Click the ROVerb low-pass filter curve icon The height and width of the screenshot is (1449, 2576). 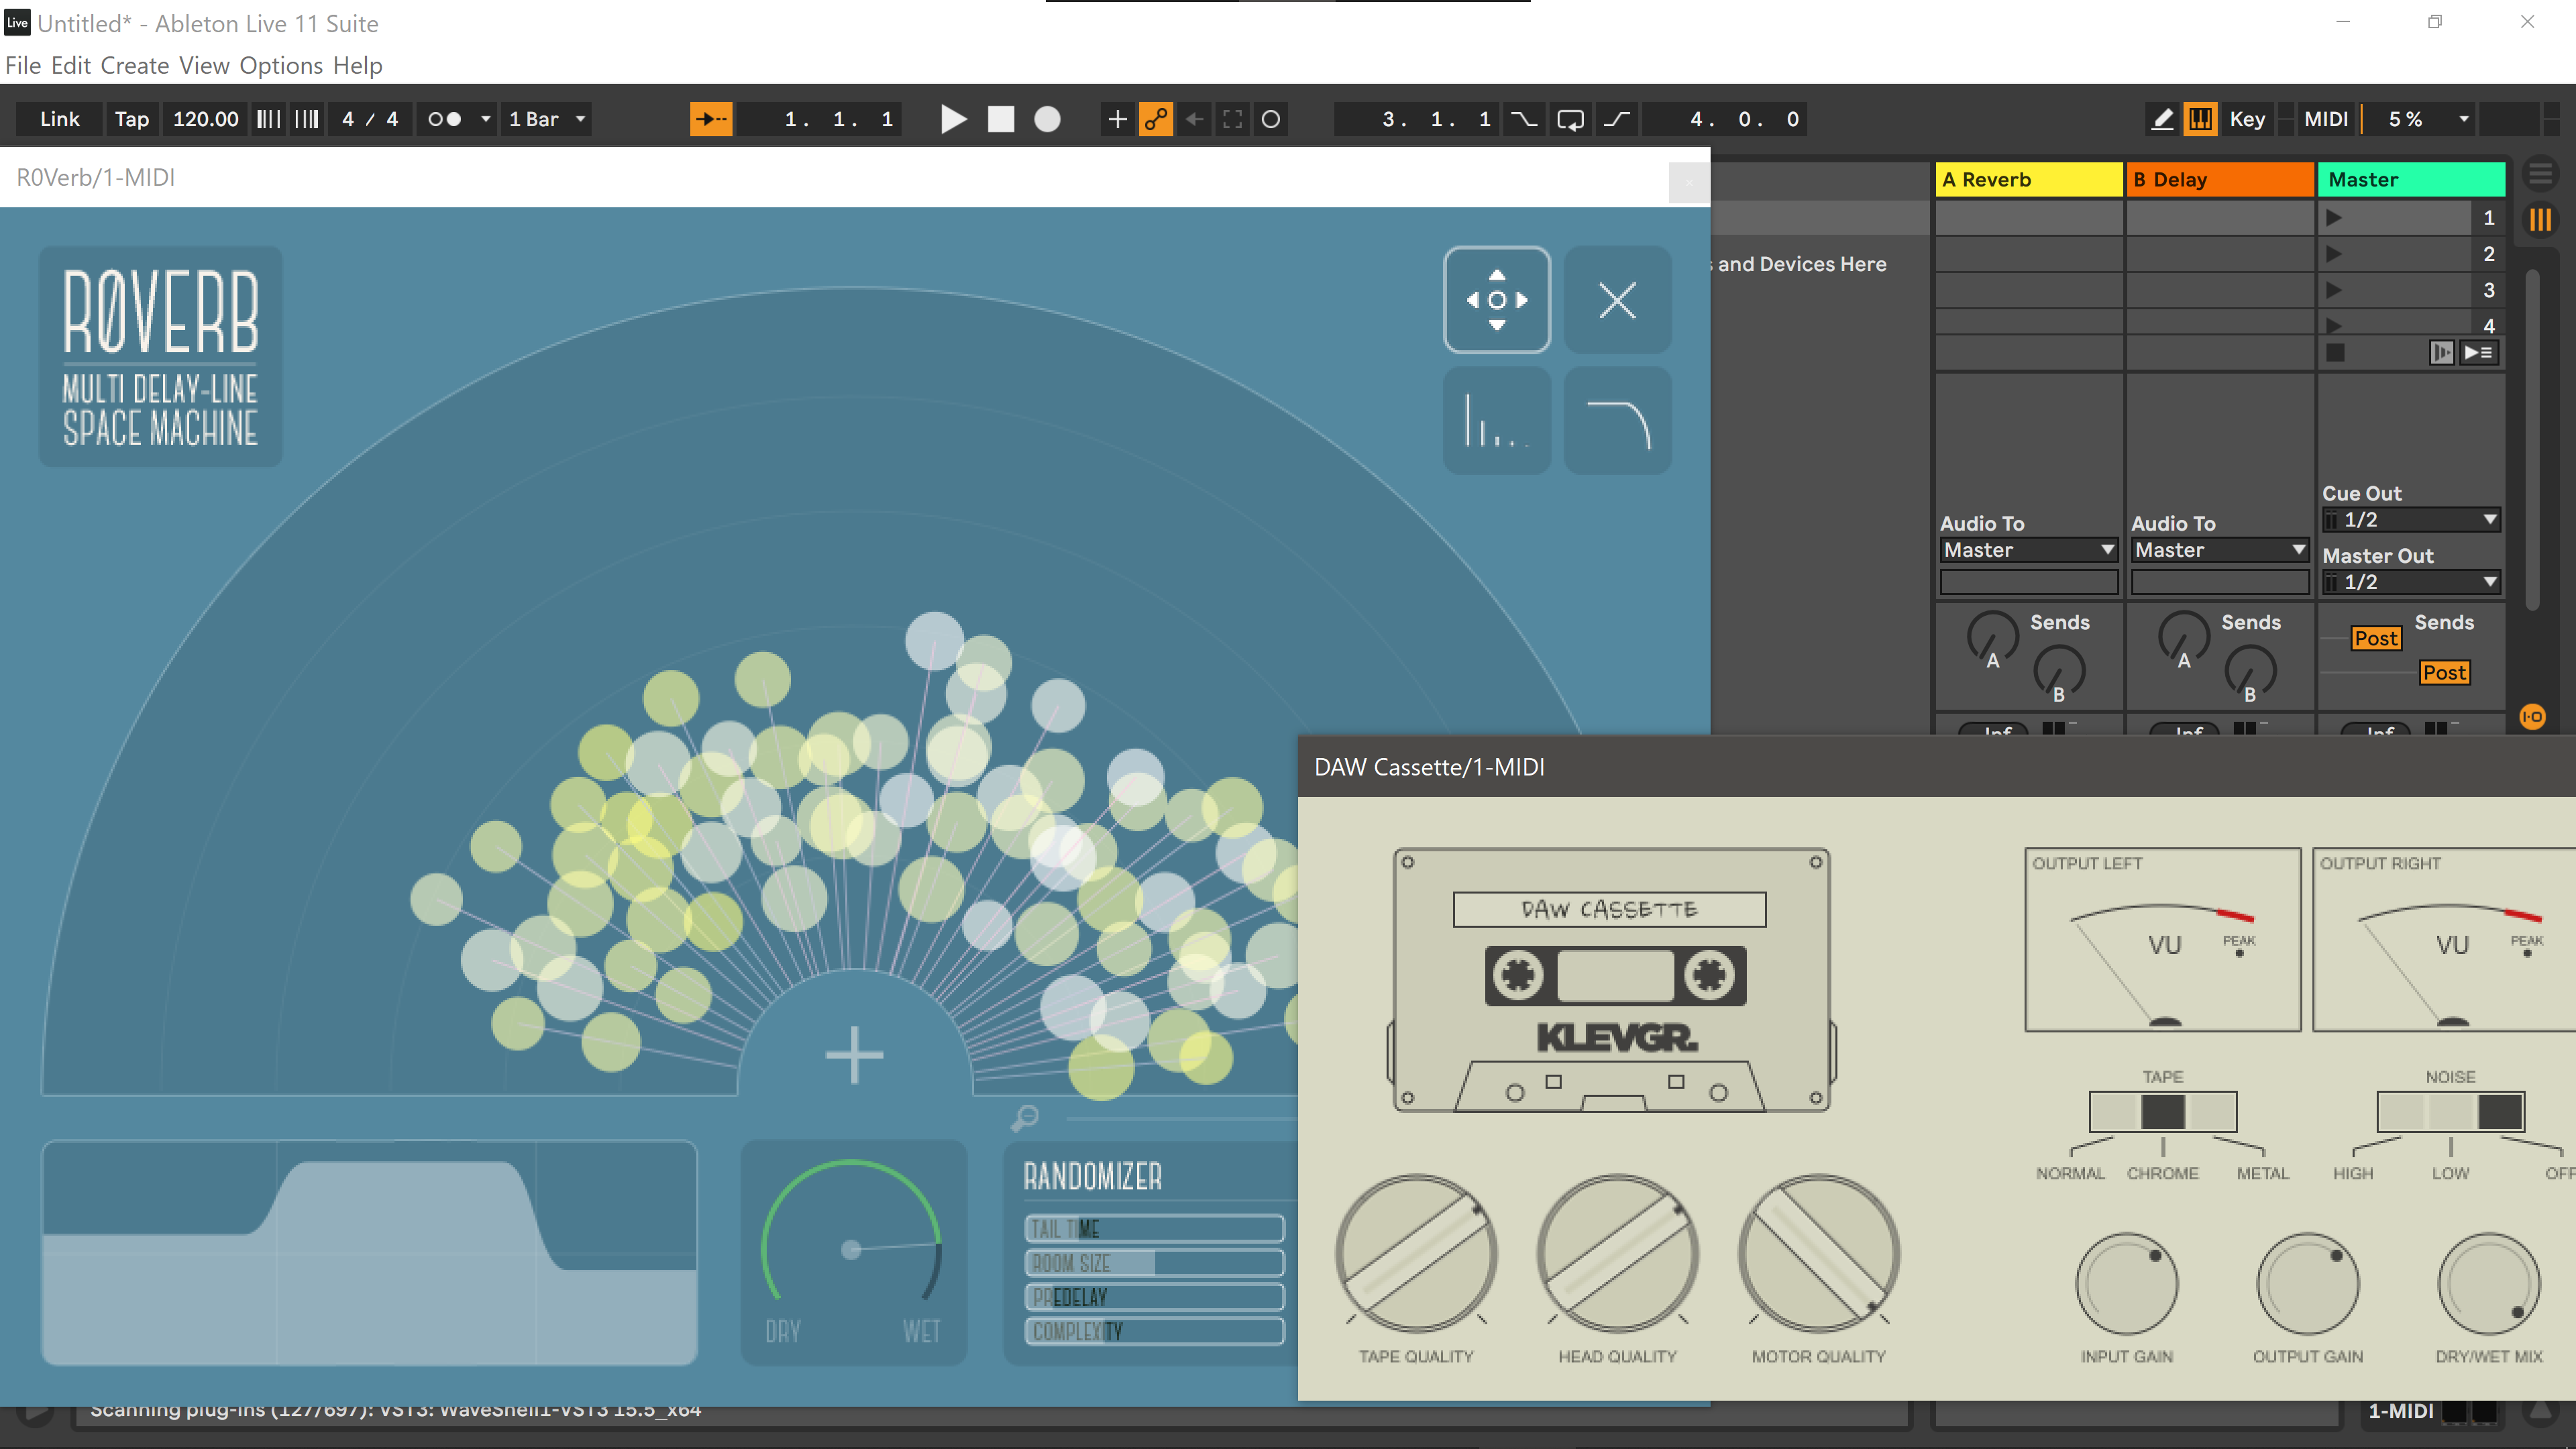(1617, 420)
